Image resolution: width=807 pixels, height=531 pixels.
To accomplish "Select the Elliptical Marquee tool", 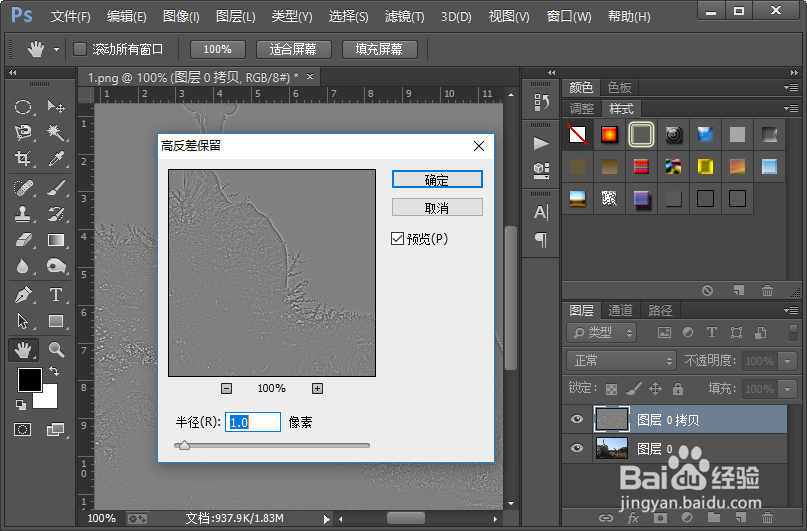I will point(23,107).
